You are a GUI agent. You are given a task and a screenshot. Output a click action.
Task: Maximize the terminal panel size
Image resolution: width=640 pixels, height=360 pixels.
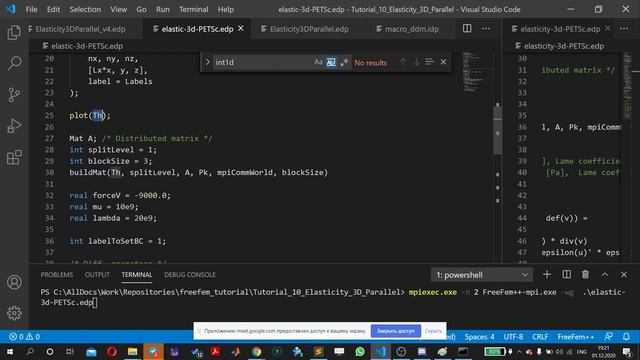pos(604,275)
